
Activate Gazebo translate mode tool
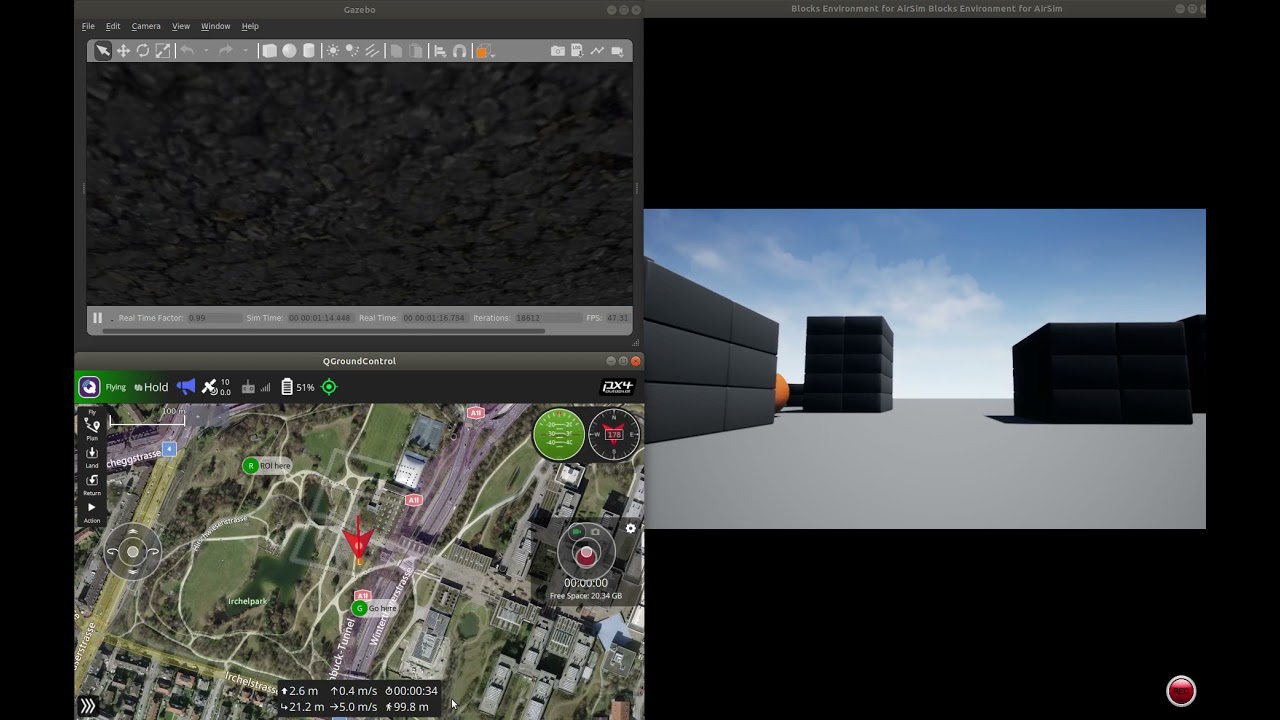(x=123, y=51)
